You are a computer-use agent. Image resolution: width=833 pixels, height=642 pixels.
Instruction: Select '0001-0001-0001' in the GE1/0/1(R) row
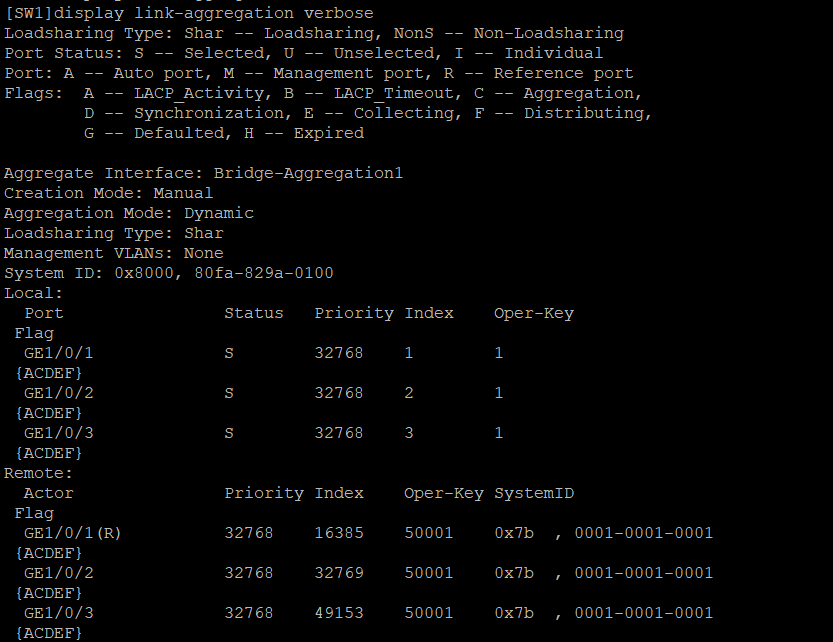(x=643, y=533)
